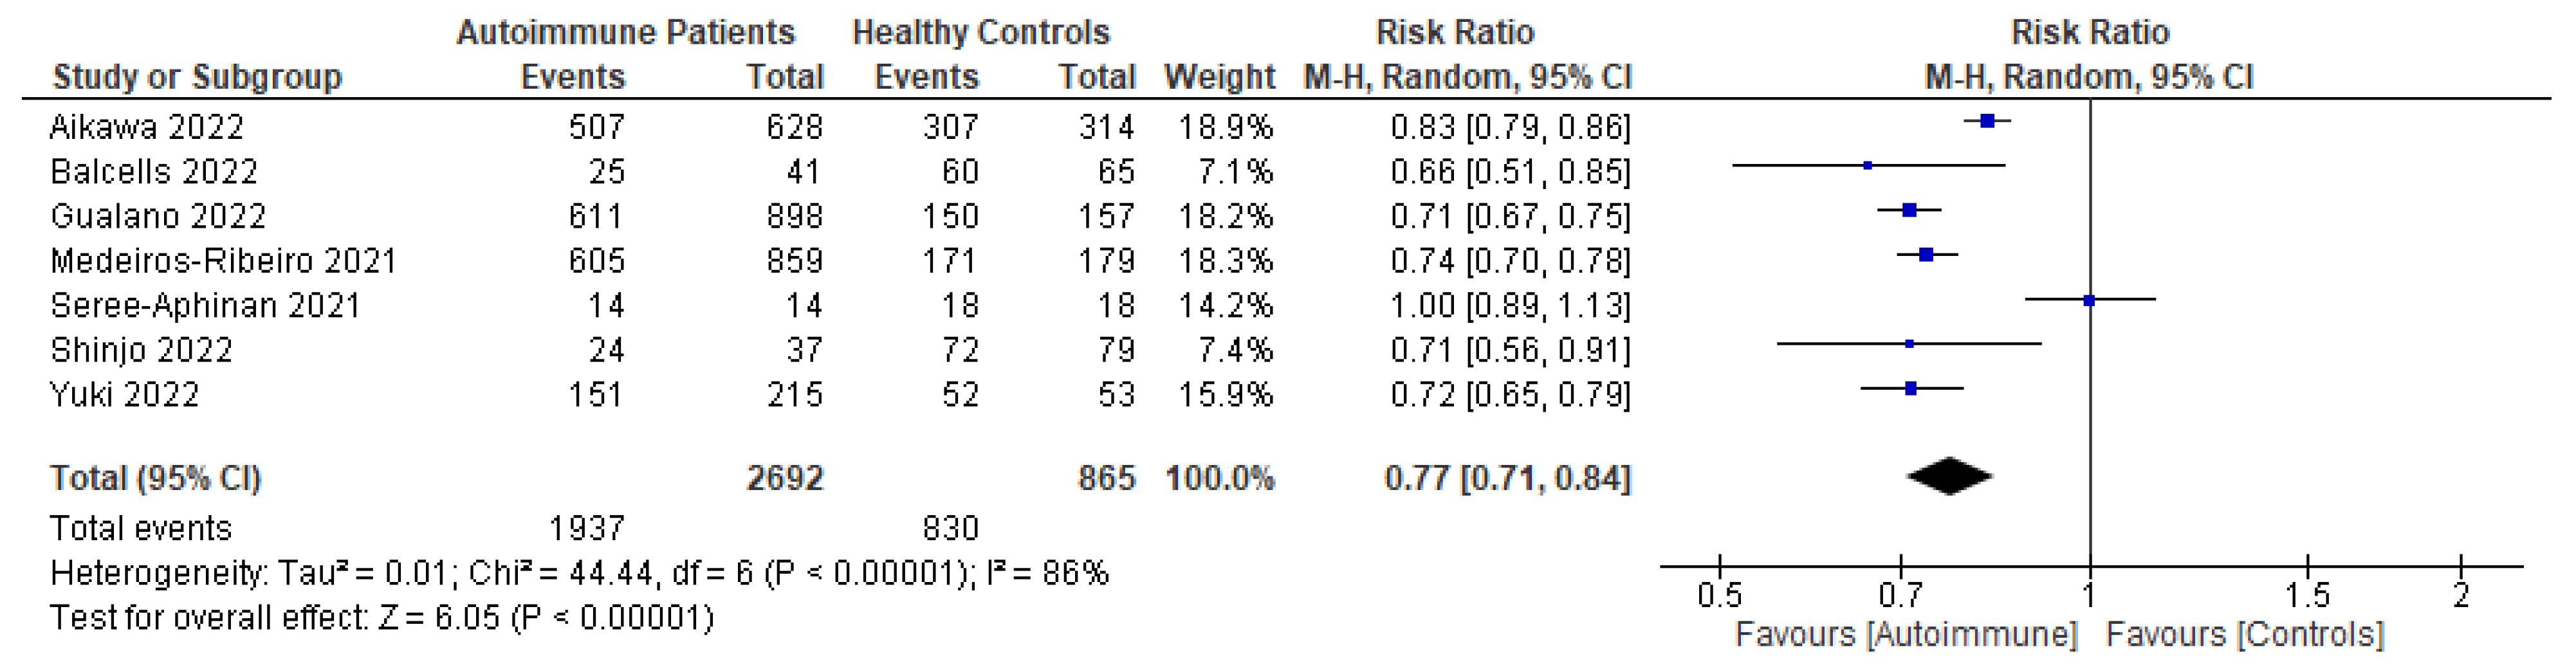The image size is (2576, 665).
Task: Click the Healthy Controls group header
Action: point(980,32)
